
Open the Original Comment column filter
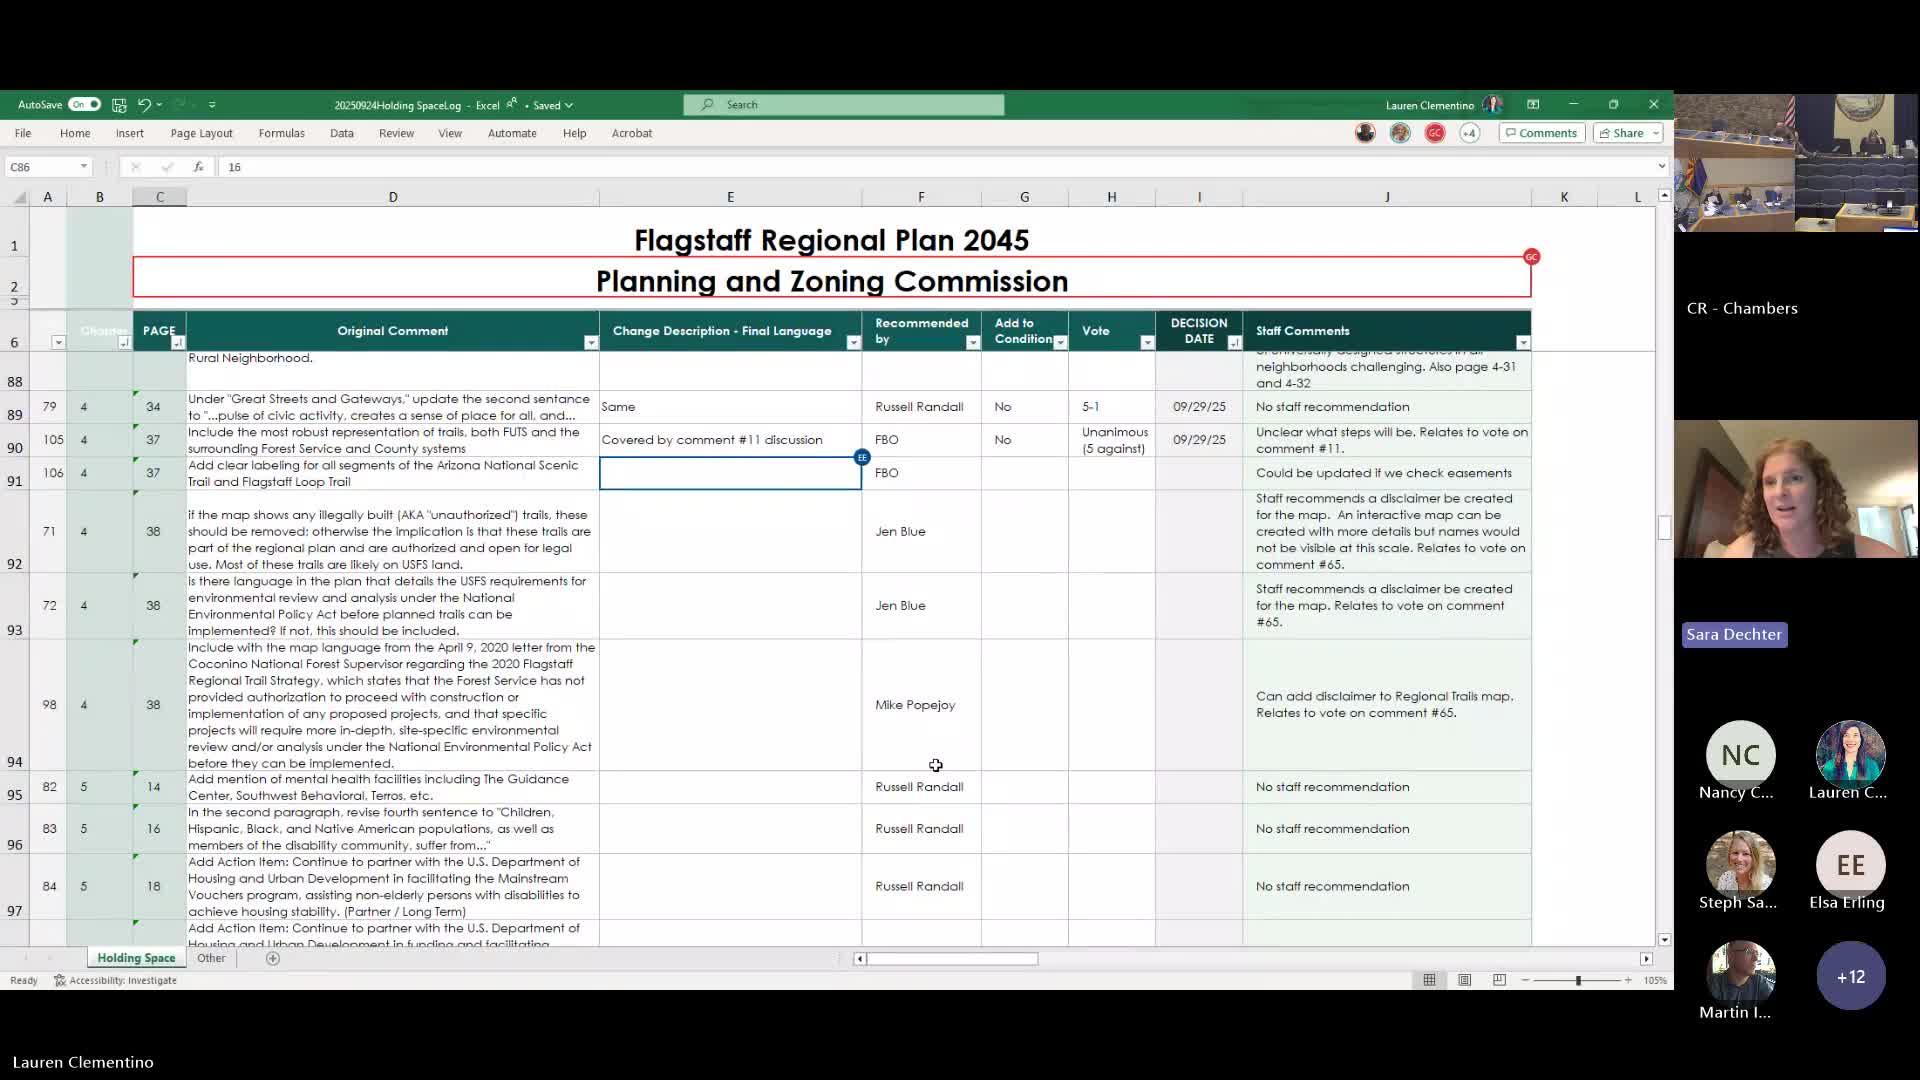[591, 343]
